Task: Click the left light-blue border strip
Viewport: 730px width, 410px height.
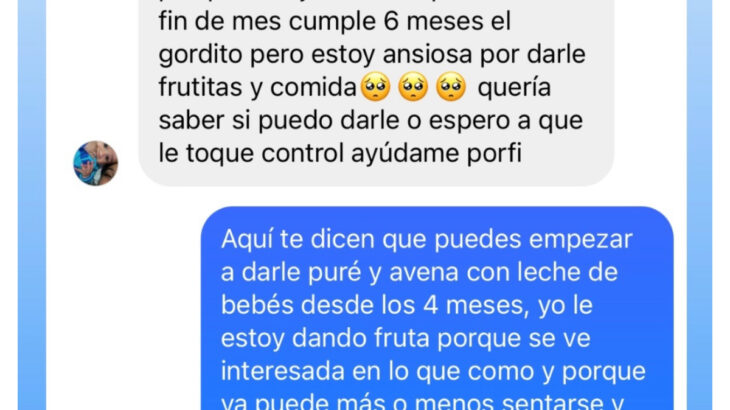Action: point(32,205)
